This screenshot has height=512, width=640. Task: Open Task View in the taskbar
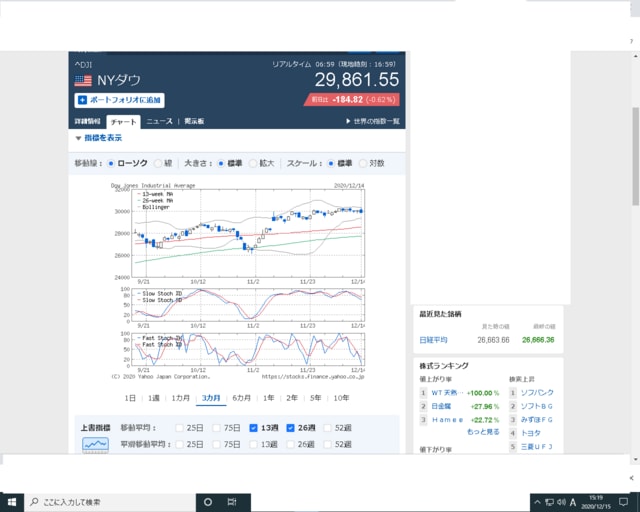(x=232, y=502)
